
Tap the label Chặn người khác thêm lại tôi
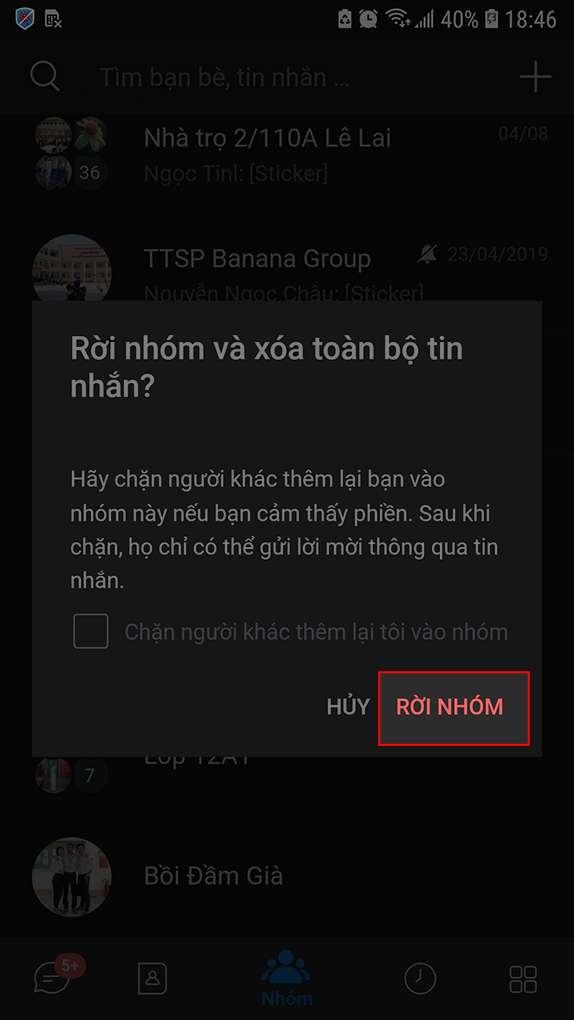(316, 631)
